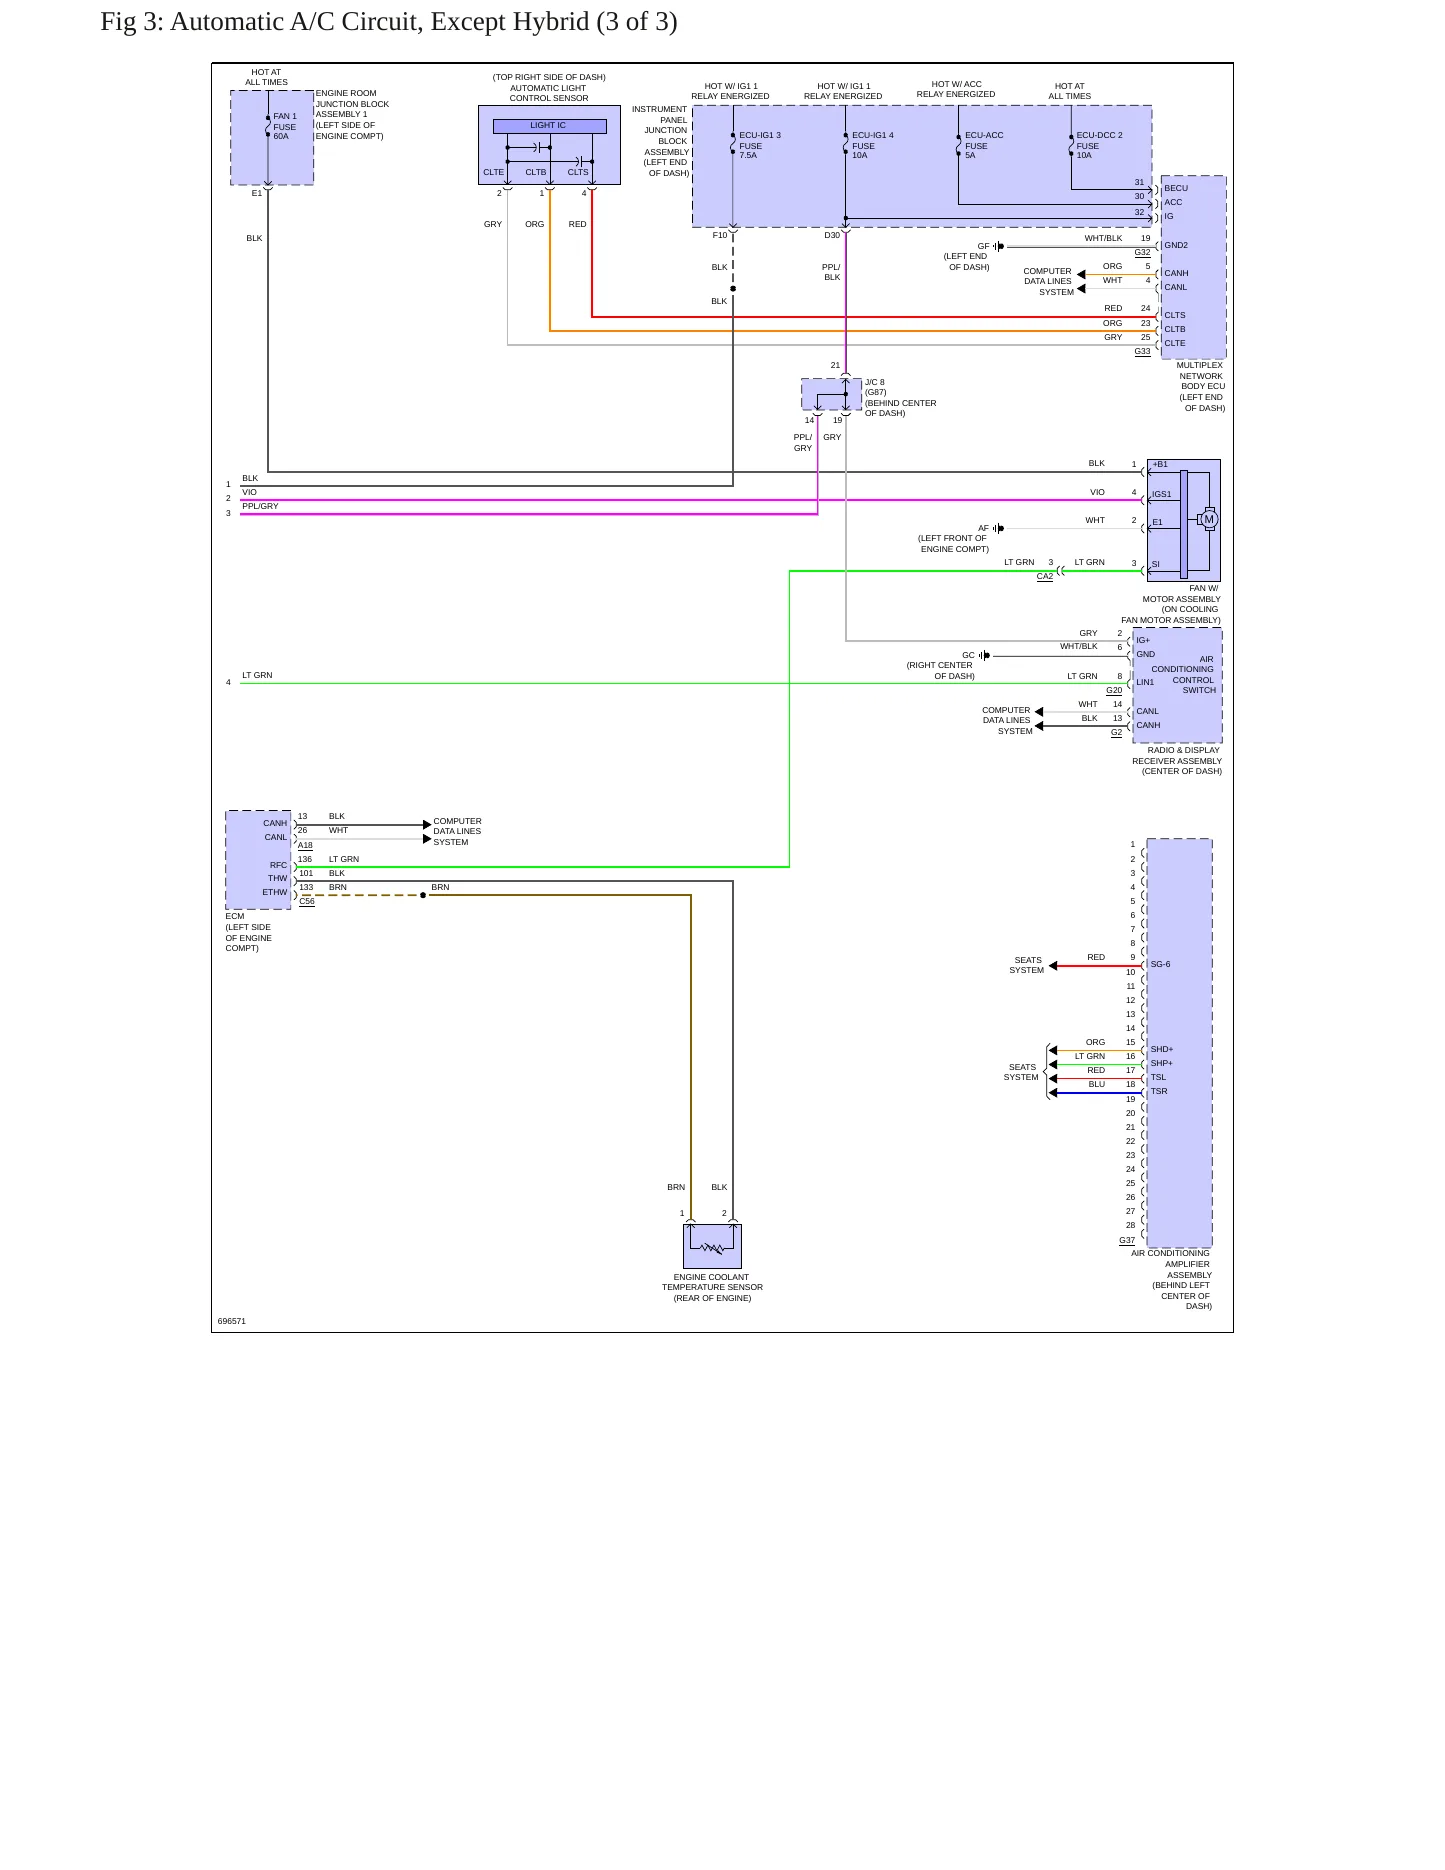Viewport: 1445px width, 1870px height.
Task: Select the LIGHT IC block
Action: (x=549, y=126)
